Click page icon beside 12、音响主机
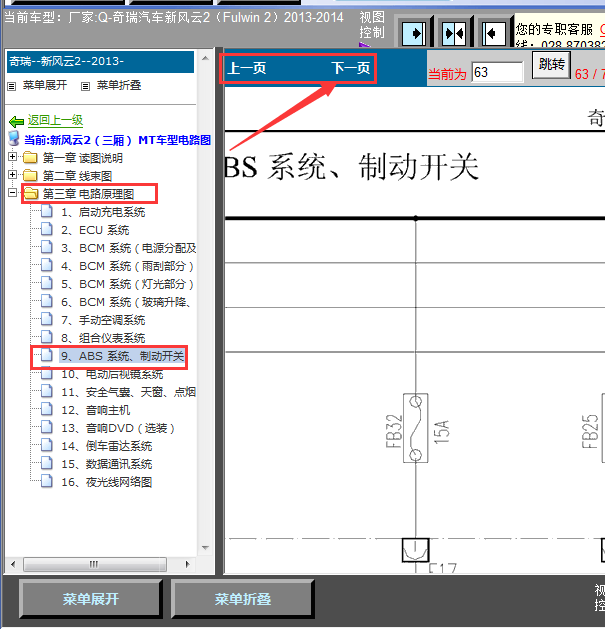Image resolution: width=605 pixels, height=629 pixels. pyautogui.click(x=47, y=409)
